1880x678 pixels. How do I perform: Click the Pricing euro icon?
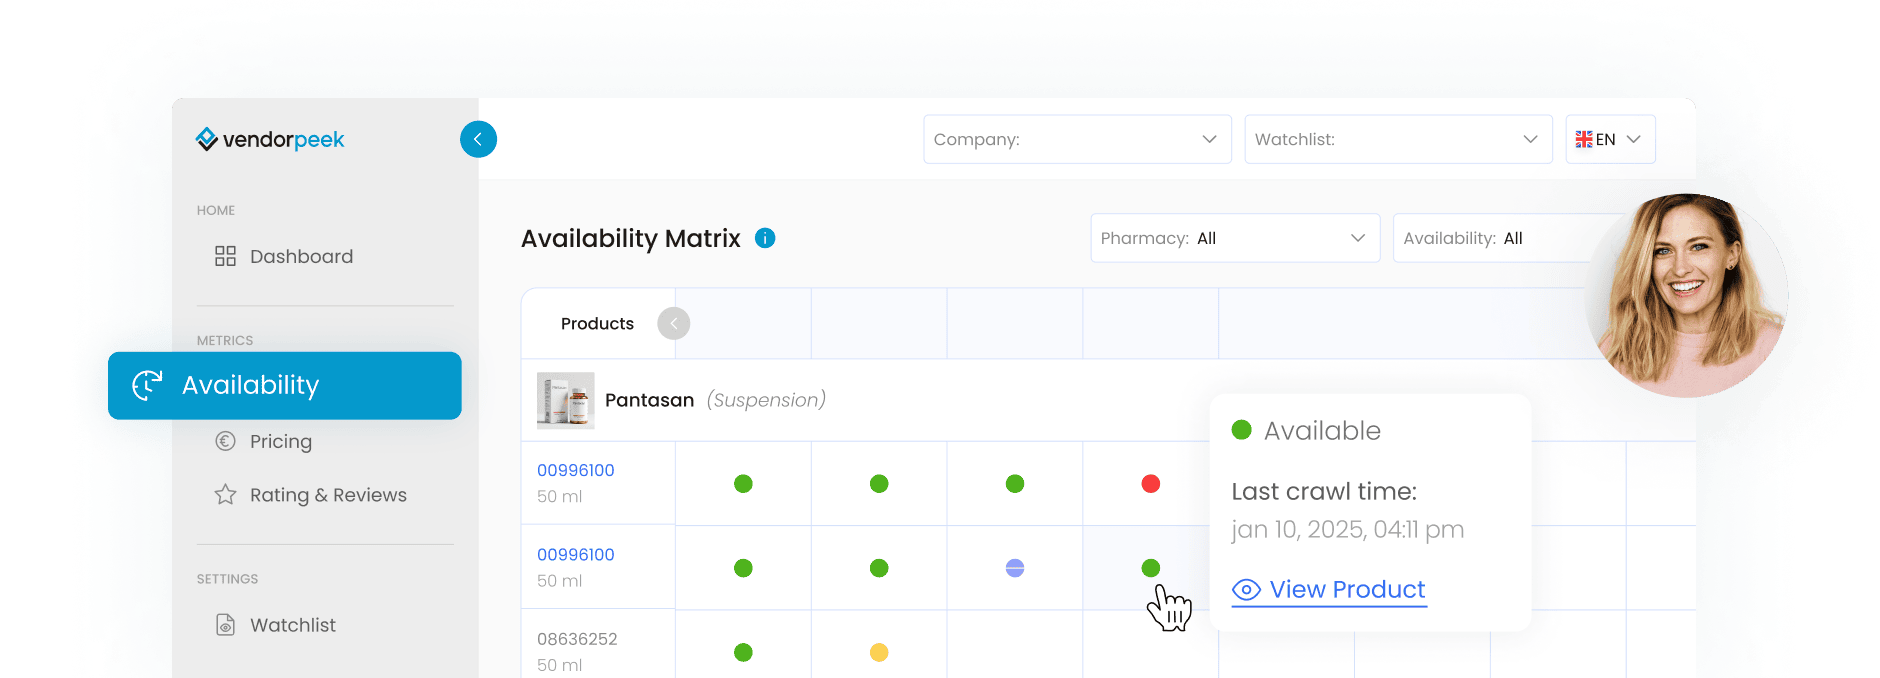point(225,441)
